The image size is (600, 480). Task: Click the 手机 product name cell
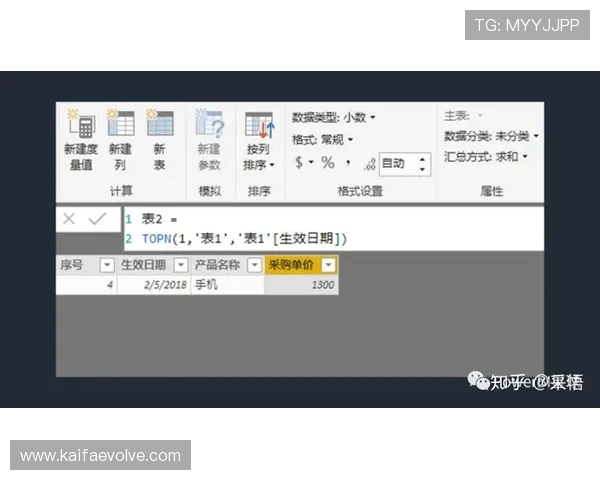(x=227, y=285)
